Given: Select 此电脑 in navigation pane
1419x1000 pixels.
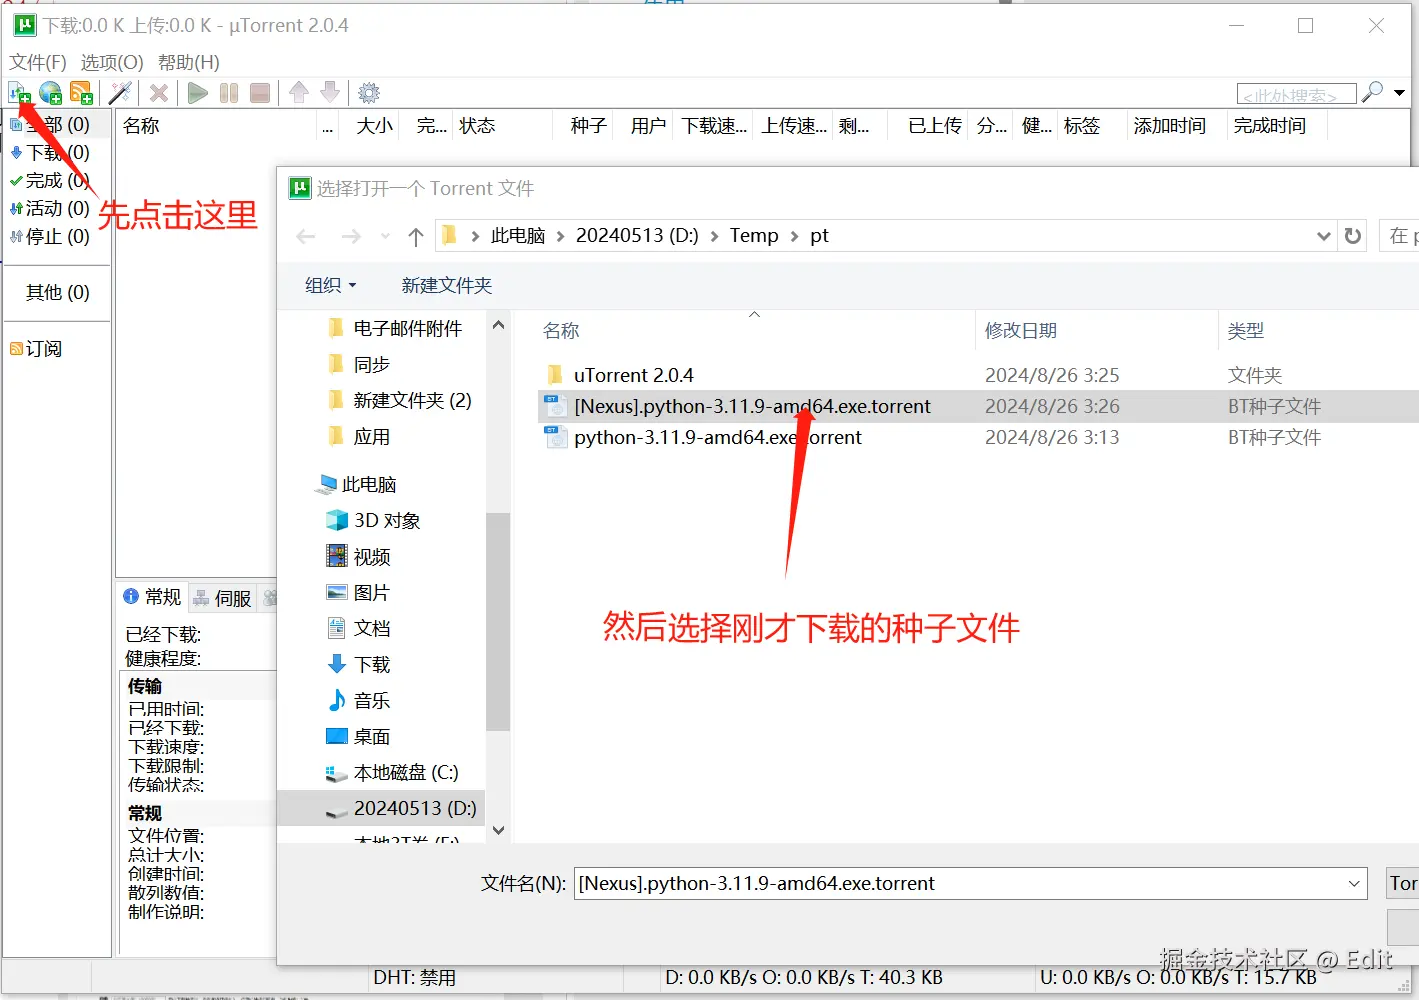Looking at the screenshot, I should [357, 485].
